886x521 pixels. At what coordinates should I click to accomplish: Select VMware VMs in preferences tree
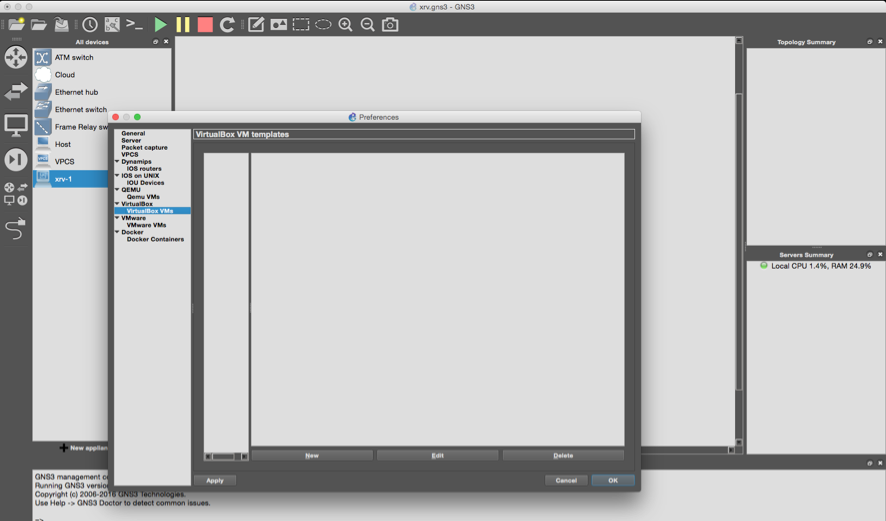[146, 225]
